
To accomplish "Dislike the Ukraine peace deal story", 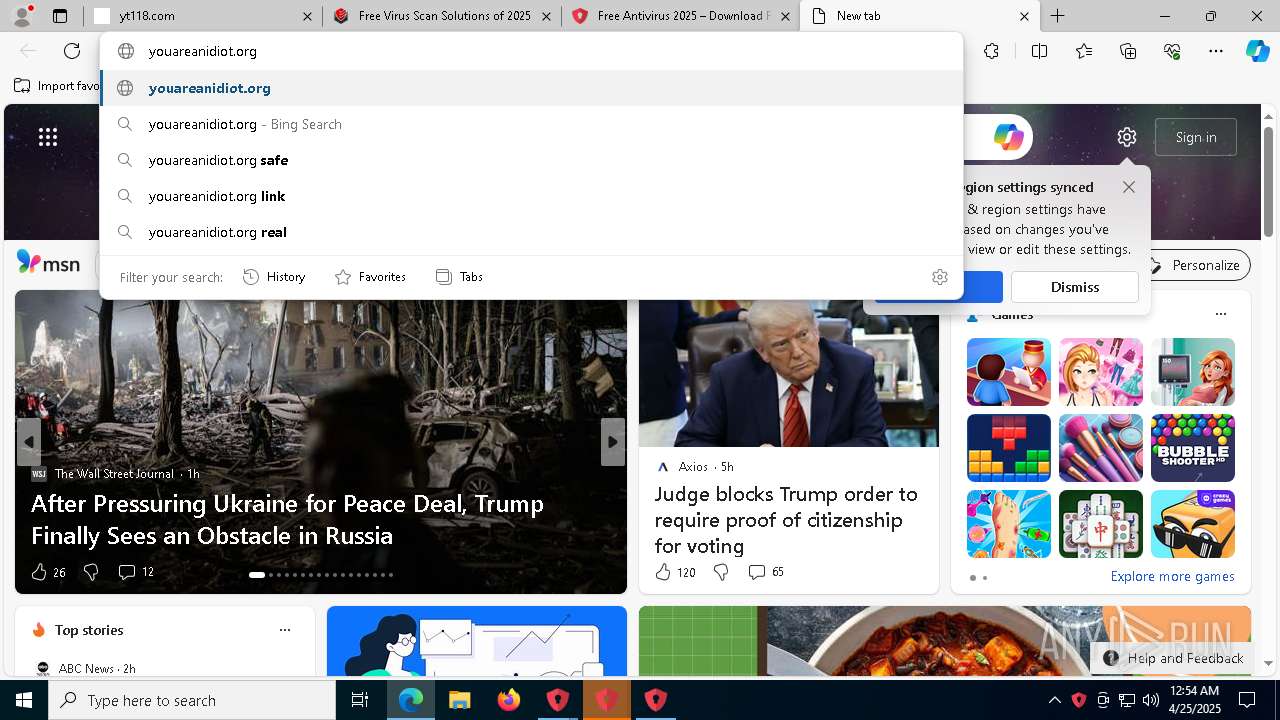I will pos(91,572).
